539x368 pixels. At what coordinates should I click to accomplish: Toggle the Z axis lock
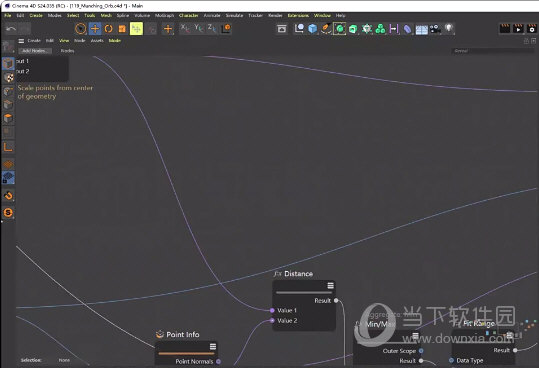coord(212,29)
